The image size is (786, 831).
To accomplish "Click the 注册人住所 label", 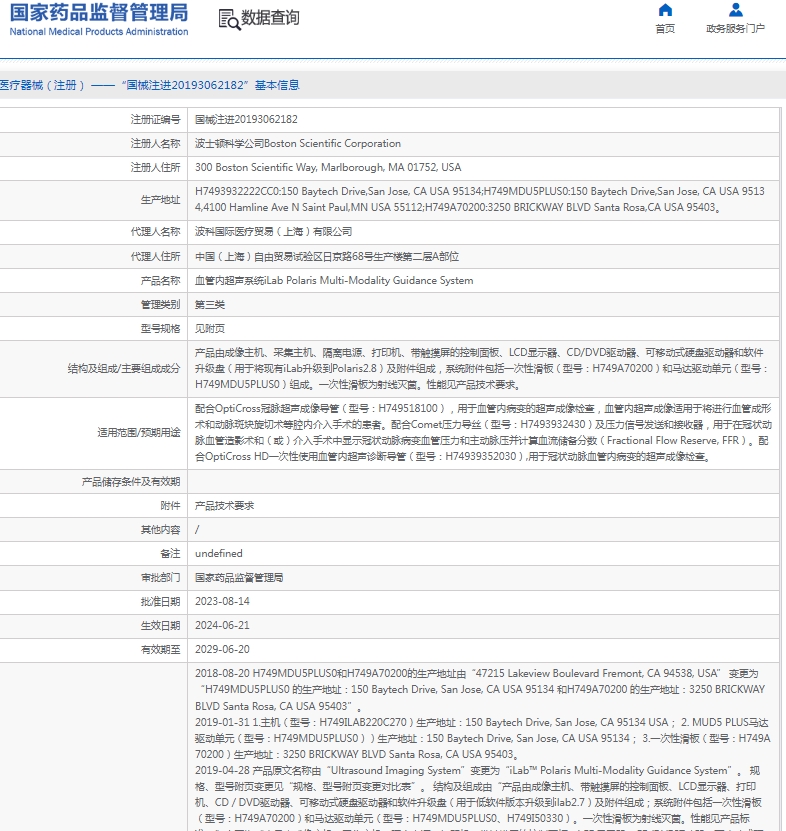I will 155,167.
